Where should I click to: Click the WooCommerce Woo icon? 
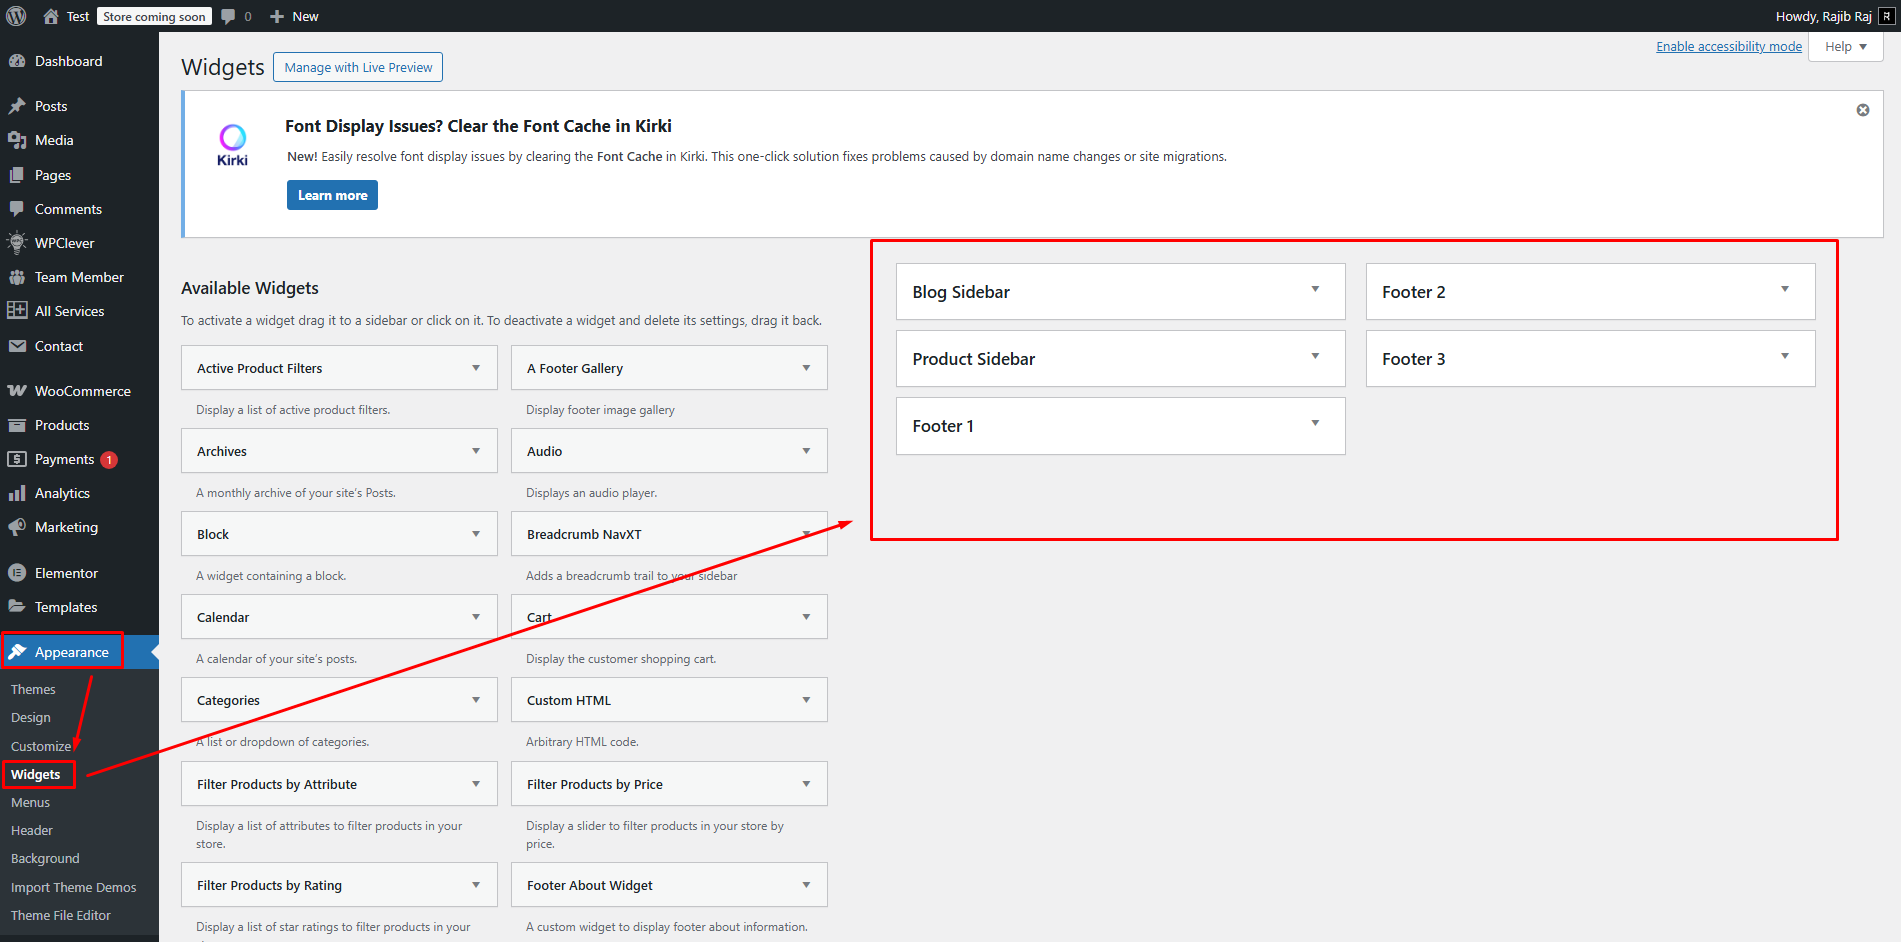point(17,391)
